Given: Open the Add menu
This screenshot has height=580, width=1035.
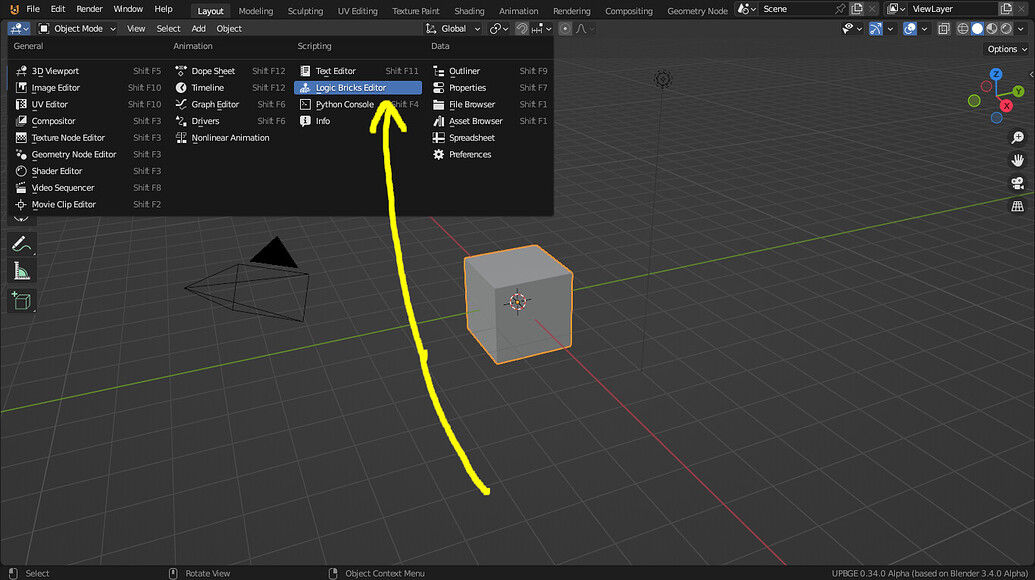Looking at the screenshot, I should [x=198, y=28].
